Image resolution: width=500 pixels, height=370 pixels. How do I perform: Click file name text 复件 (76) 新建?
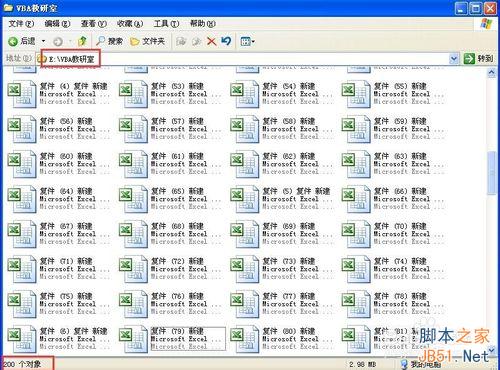(x=177, y=296)
